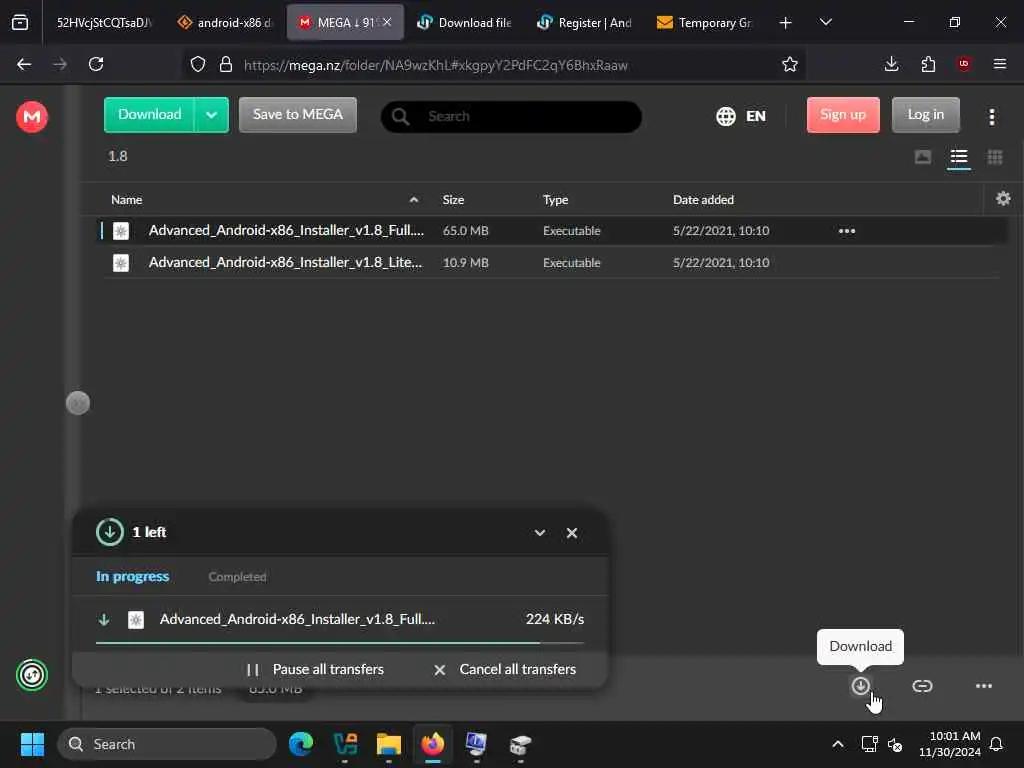
Task: Open the MEGA three-dot top menu
Action: pyautogui.click(x=991, y=117)
